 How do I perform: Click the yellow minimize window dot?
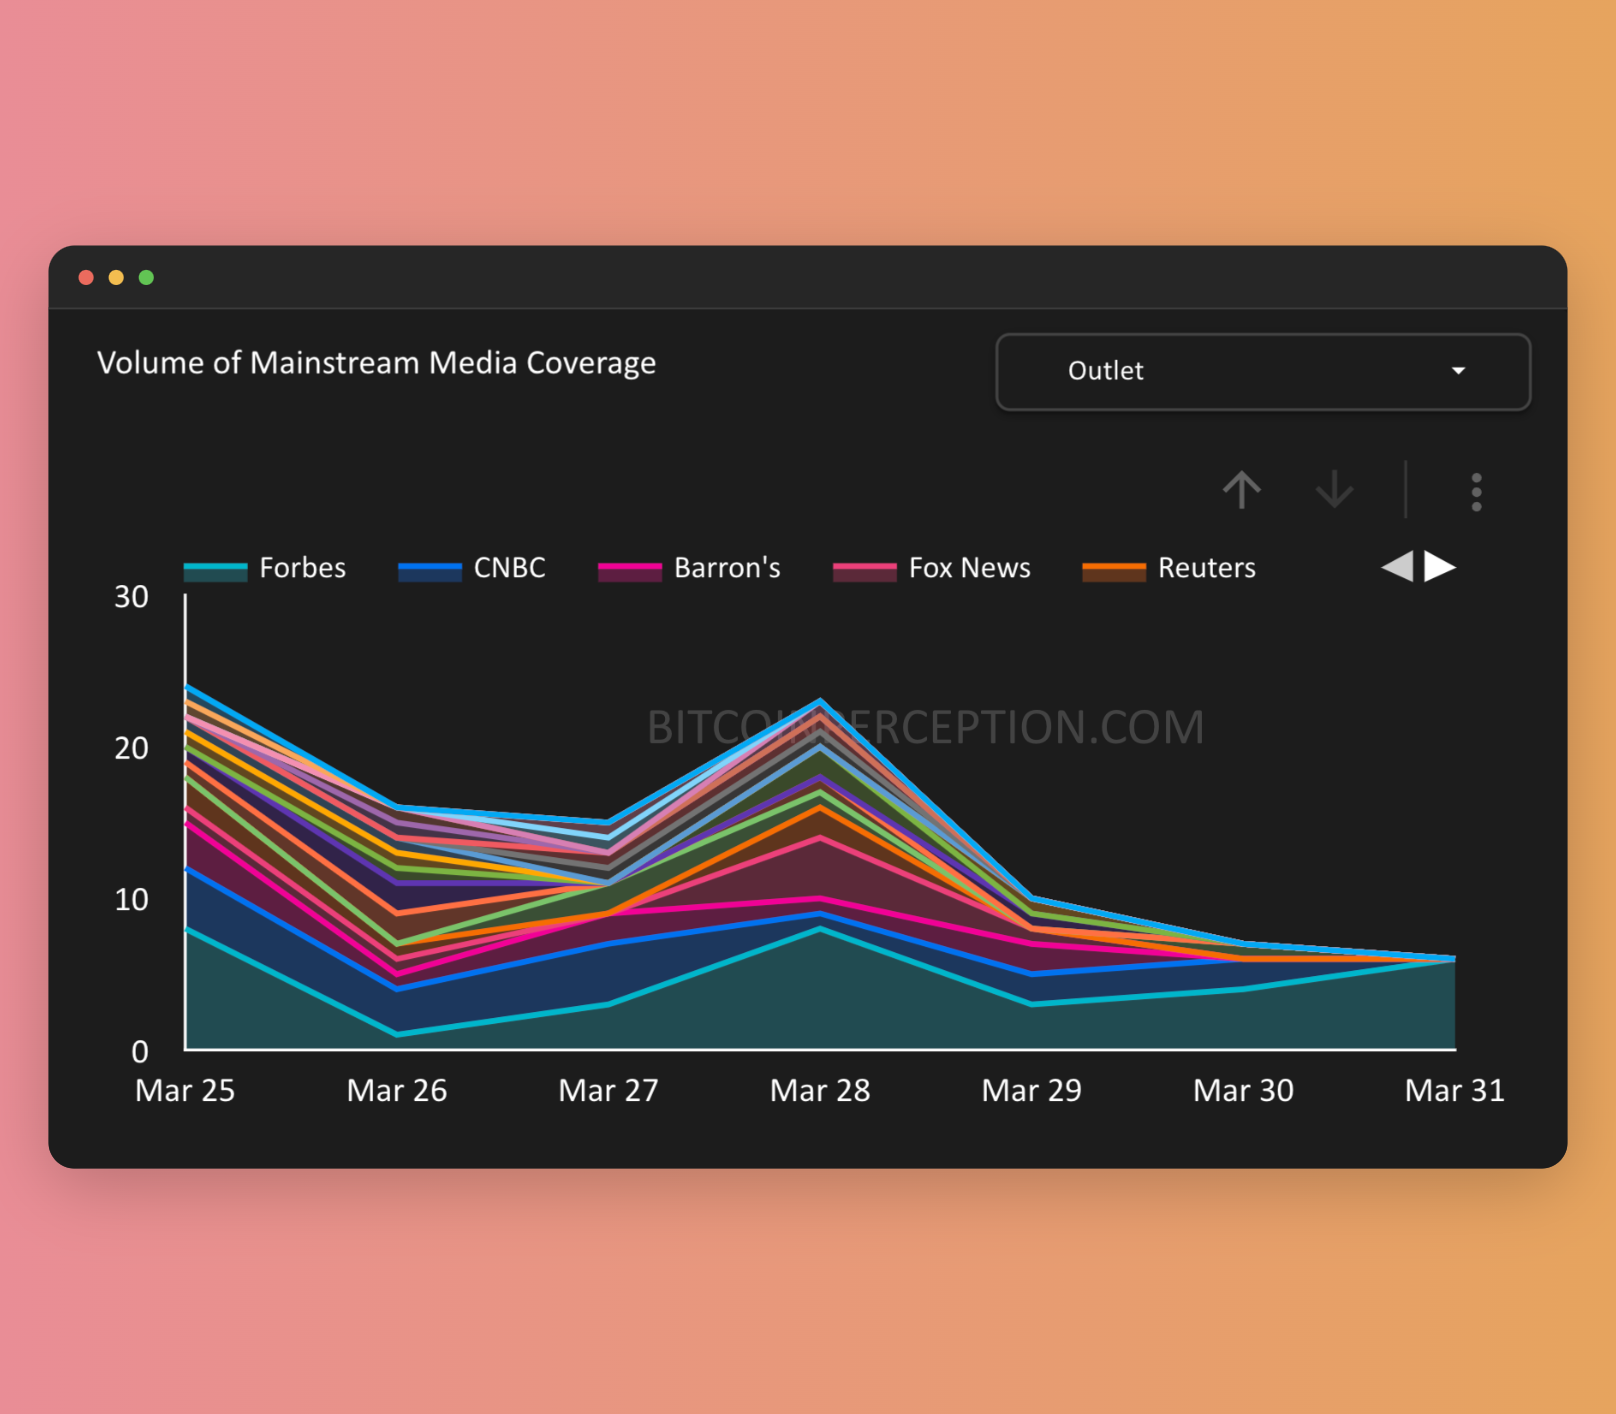coord(116,278)
